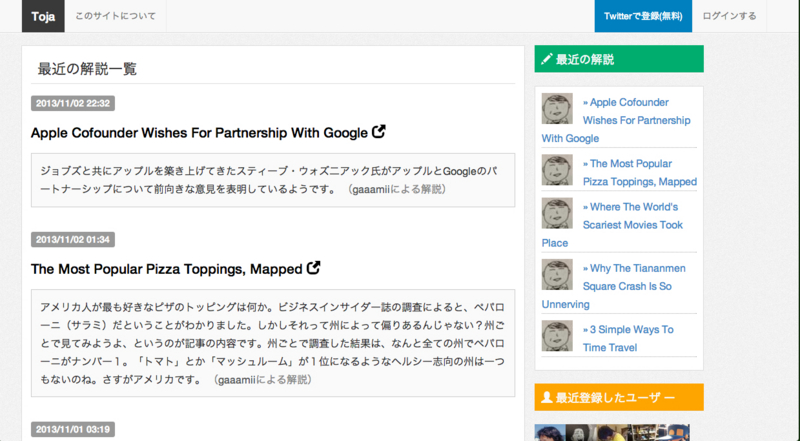The image size is (800, 441).
Task: Click the Pizza Toppings Japanese summary box
Action: [273, 343]
